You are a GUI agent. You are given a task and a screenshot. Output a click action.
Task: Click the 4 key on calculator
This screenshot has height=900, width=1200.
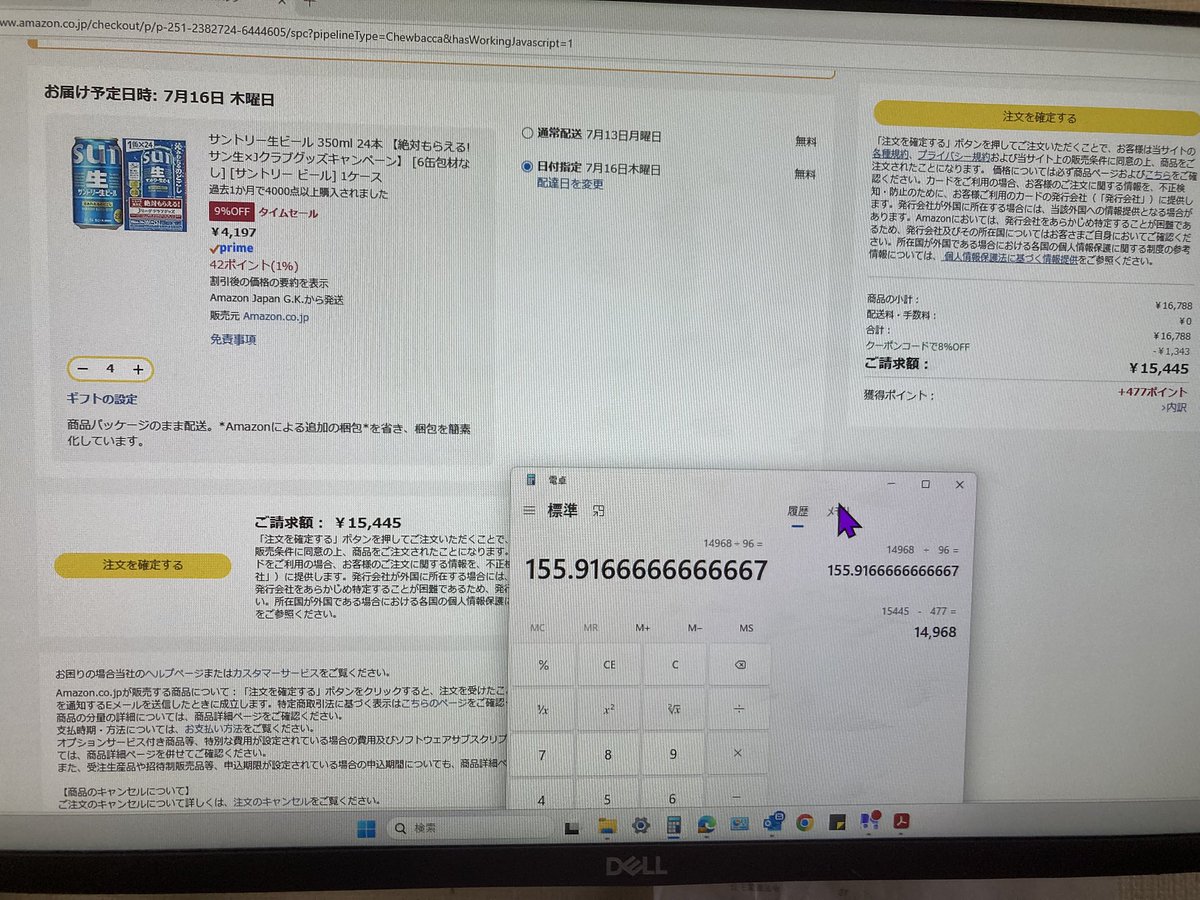[542, 796]
